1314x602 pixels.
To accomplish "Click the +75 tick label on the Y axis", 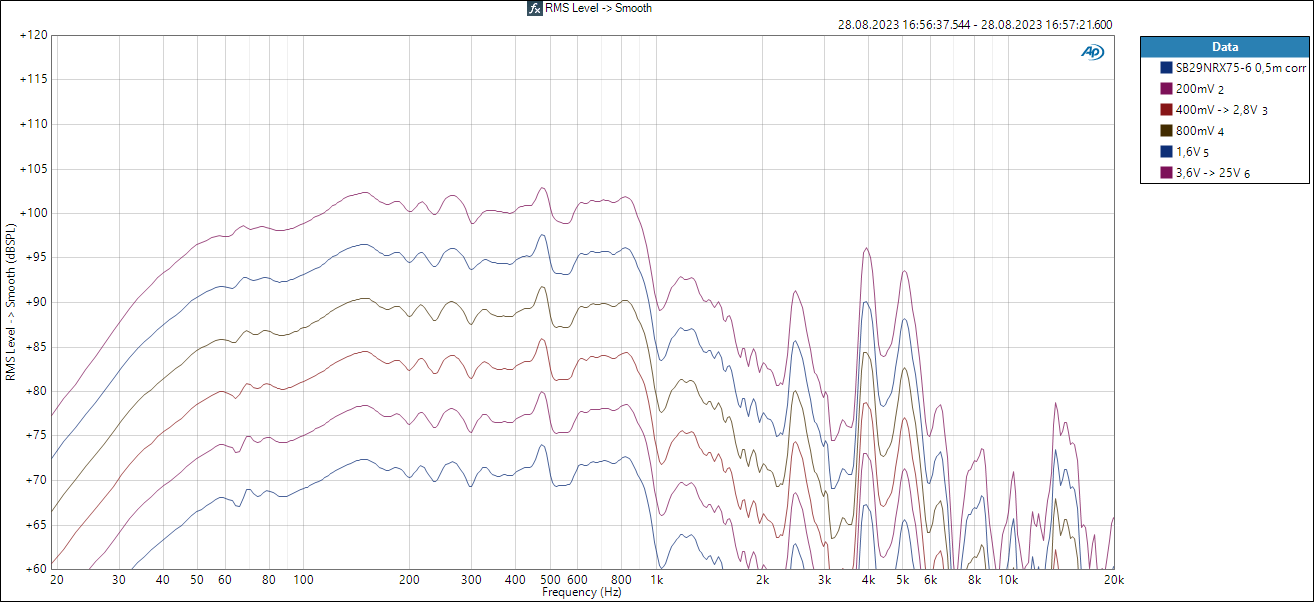I will pos(36,435).
